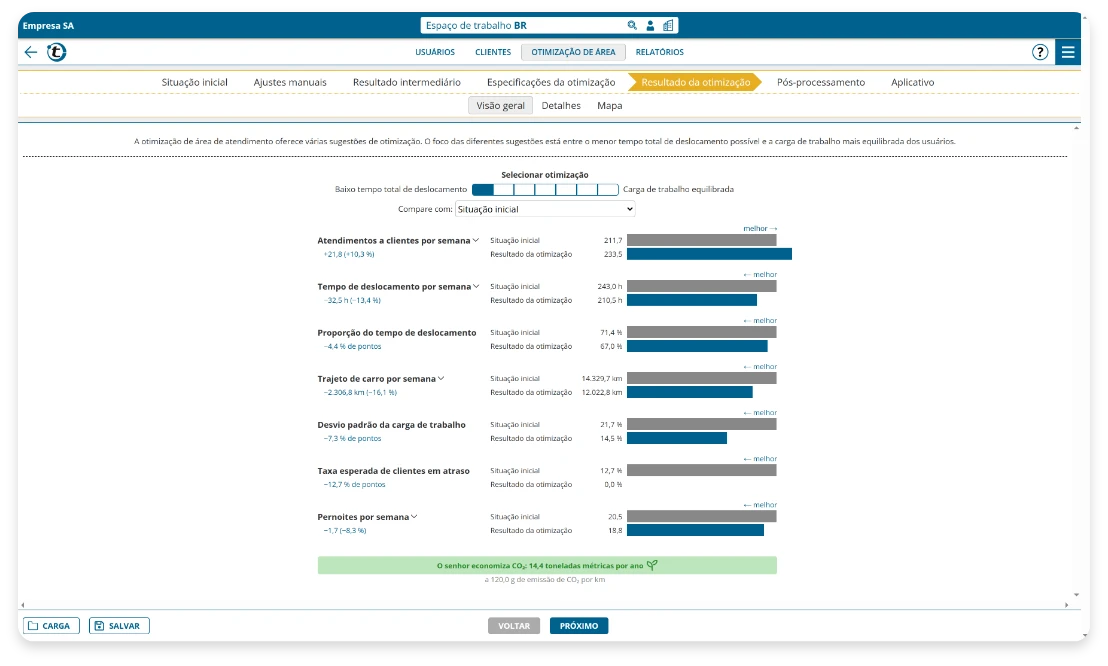Go back using the left arrow icon
1108x666 pixels.
click(30, 52)
